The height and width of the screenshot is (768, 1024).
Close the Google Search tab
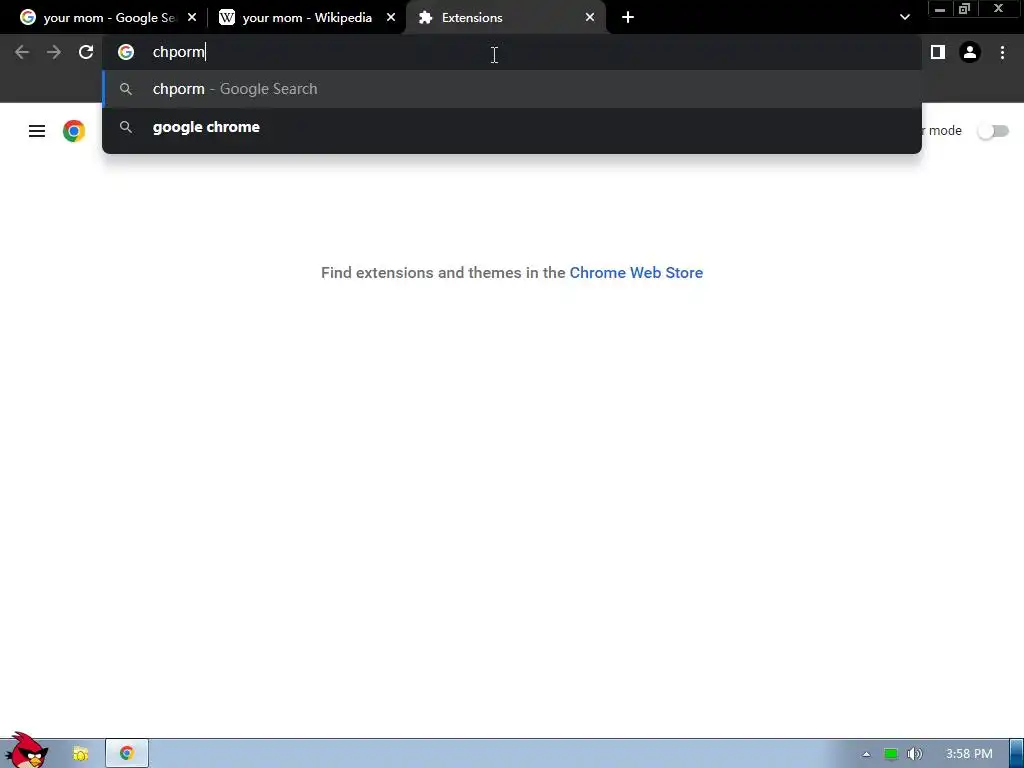coord(192,18)
